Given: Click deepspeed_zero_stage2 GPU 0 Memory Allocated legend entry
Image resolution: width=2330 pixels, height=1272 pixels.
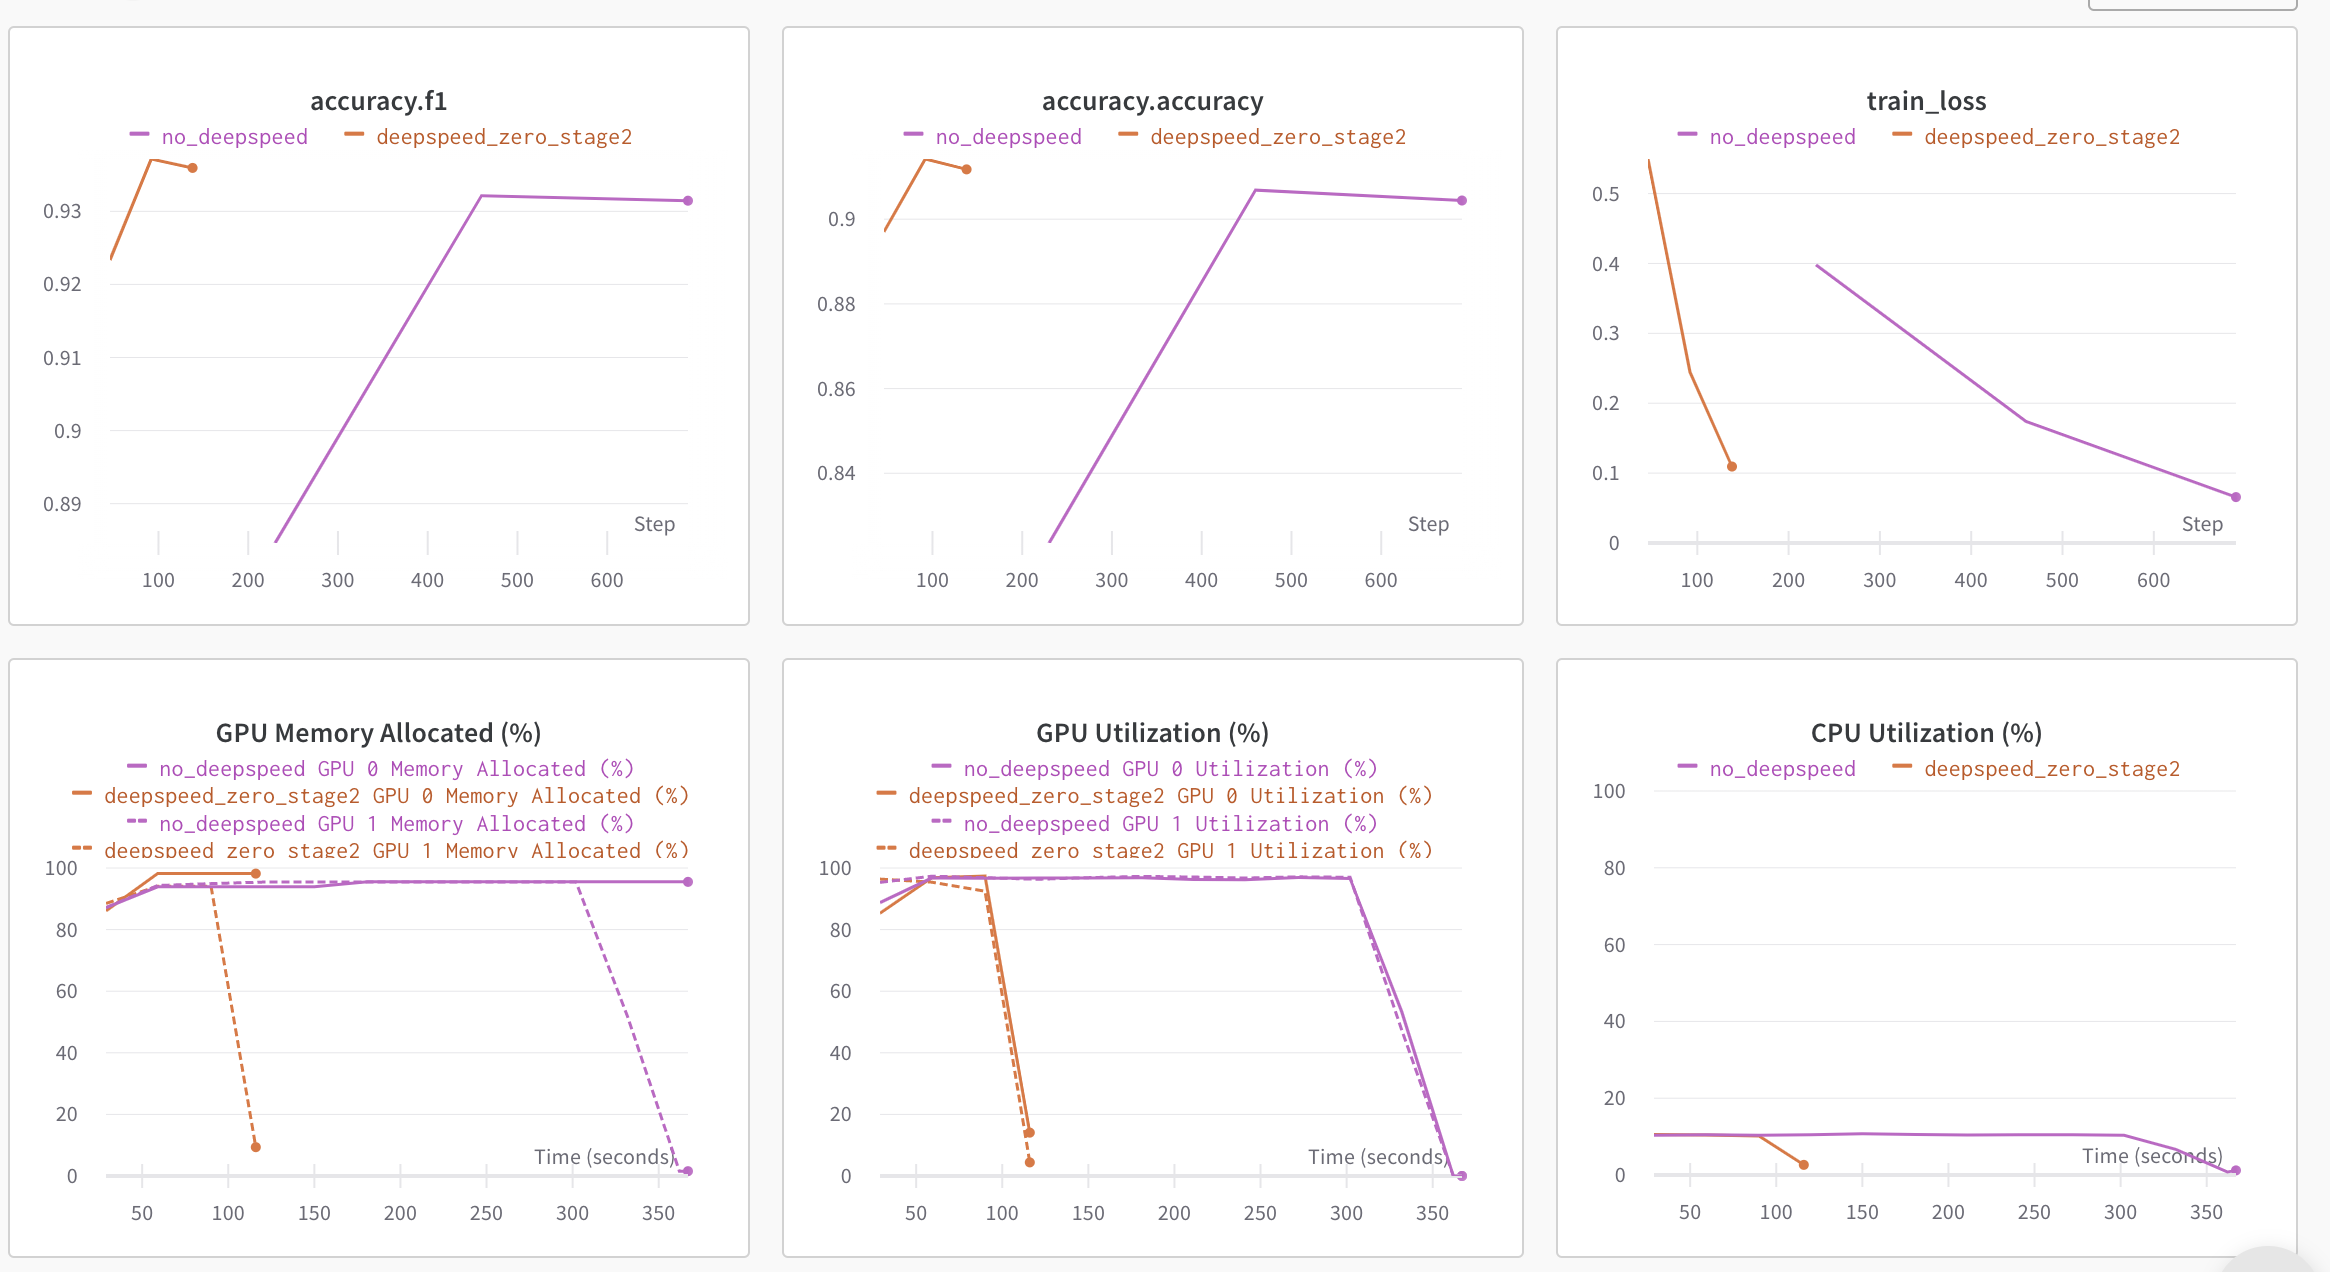Looking at the screenshot, I should (x=396, y=796).
